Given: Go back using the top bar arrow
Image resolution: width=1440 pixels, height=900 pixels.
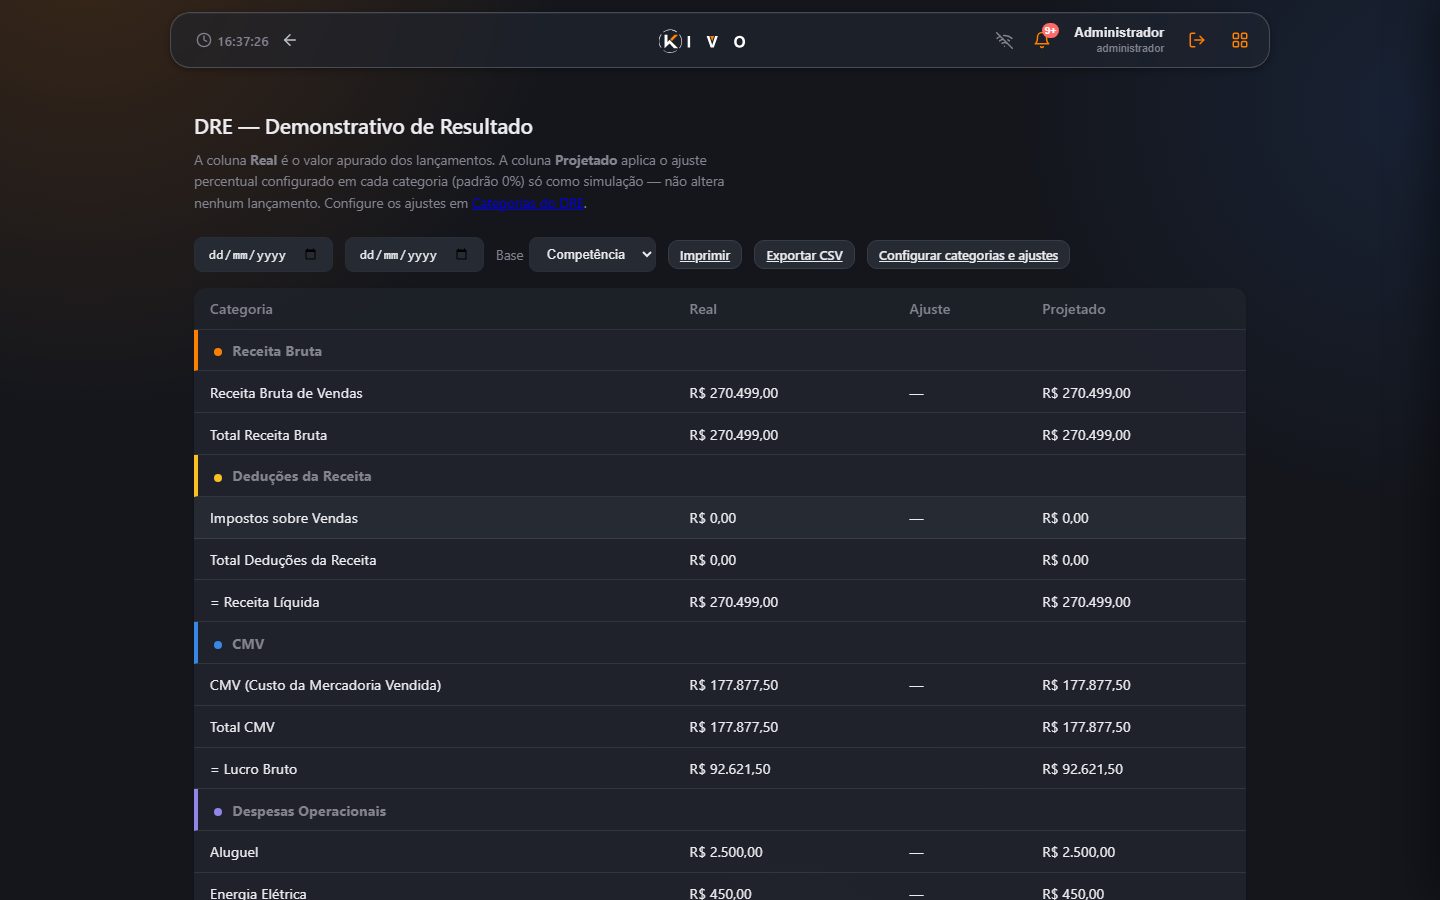Looking at the screenshot, I should click(290, 40).
